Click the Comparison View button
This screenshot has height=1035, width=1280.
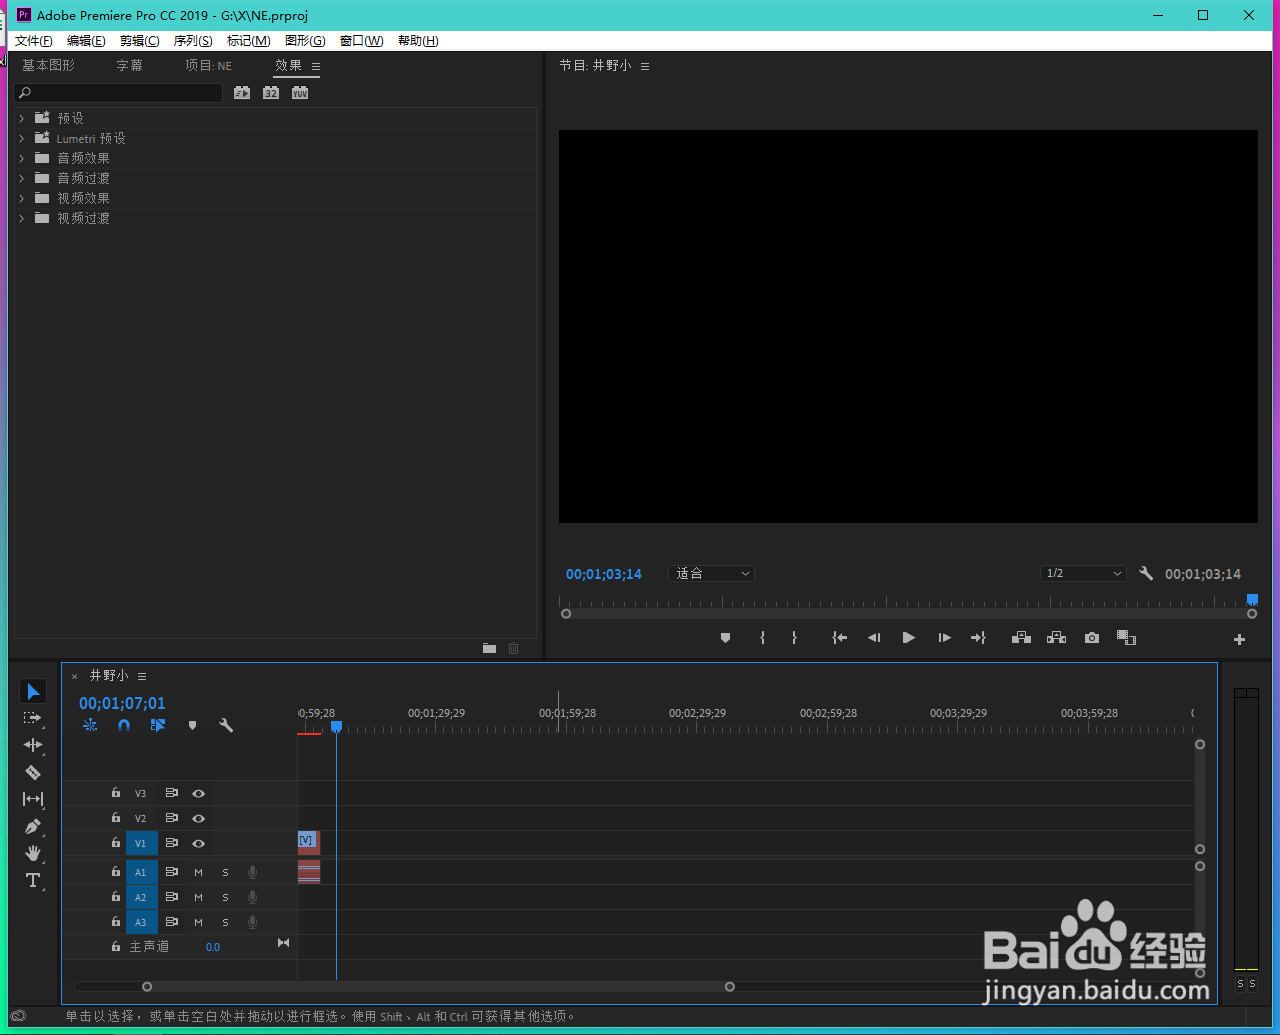point(1126,638)
